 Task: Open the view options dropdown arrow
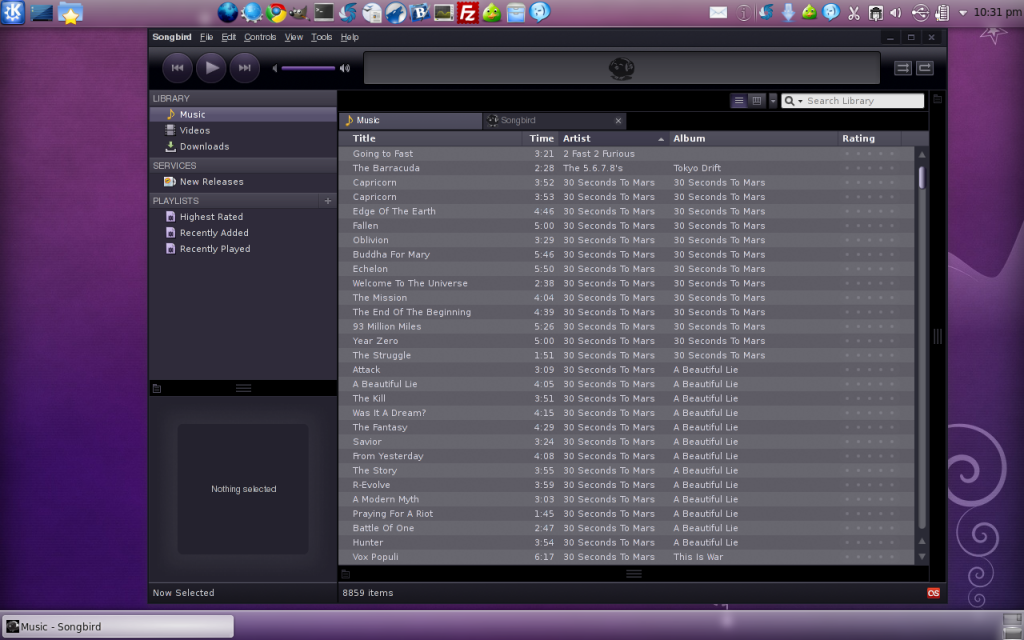pos(773,101)
